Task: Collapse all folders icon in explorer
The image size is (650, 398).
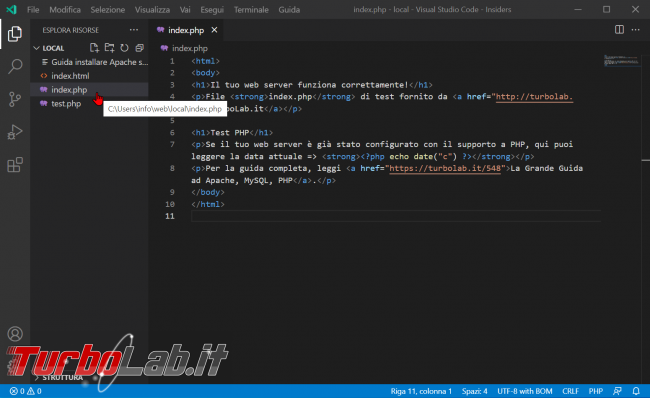Action: 140,48
